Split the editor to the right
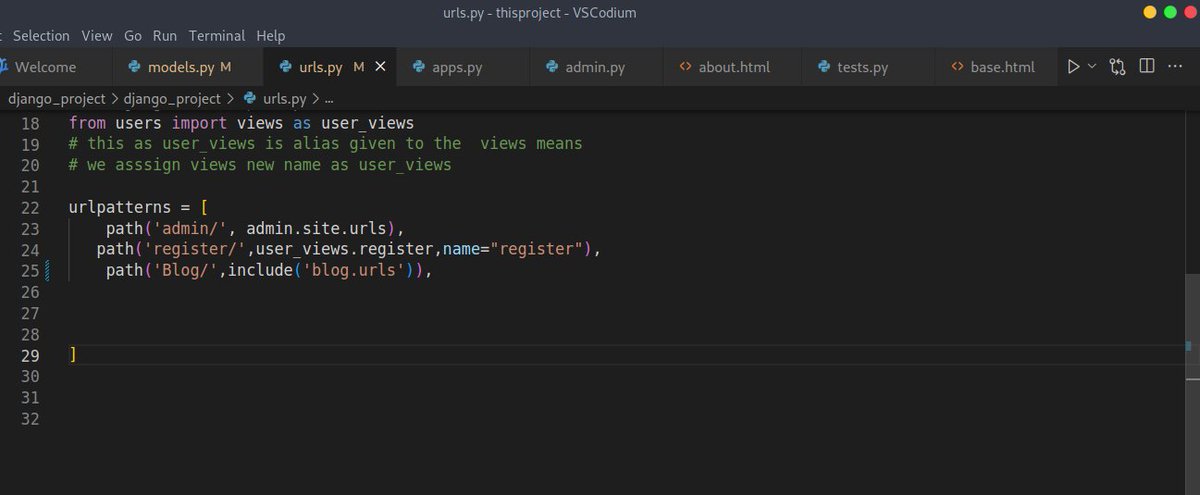Image resolution: width=1200 pixels, height=495 pixels. 1147,67
